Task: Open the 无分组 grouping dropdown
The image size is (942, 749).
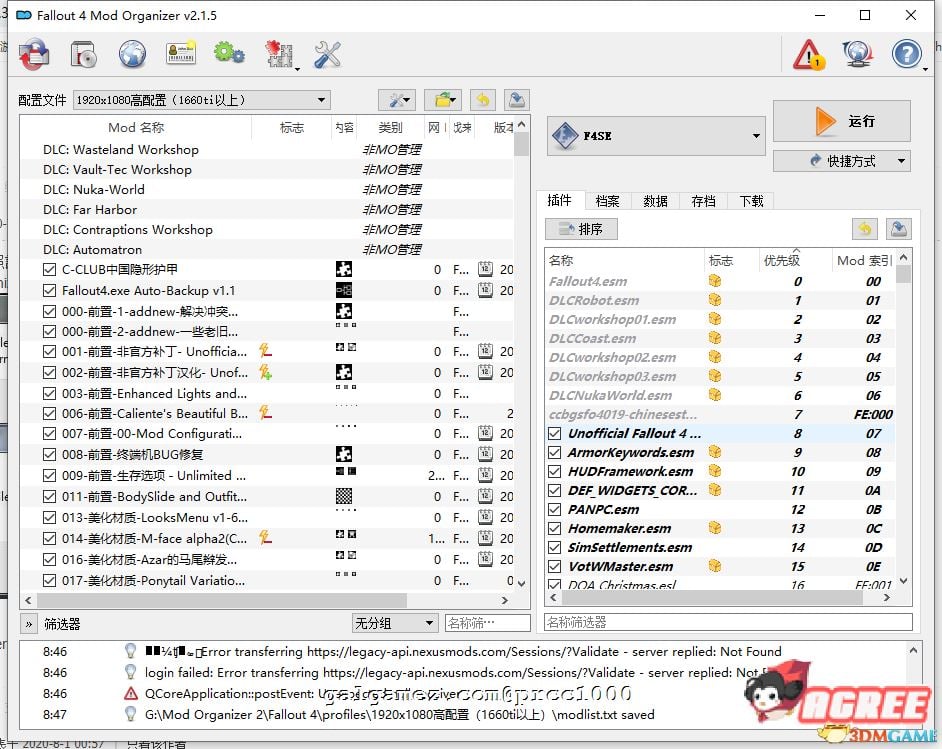Action: coord(394,622)
